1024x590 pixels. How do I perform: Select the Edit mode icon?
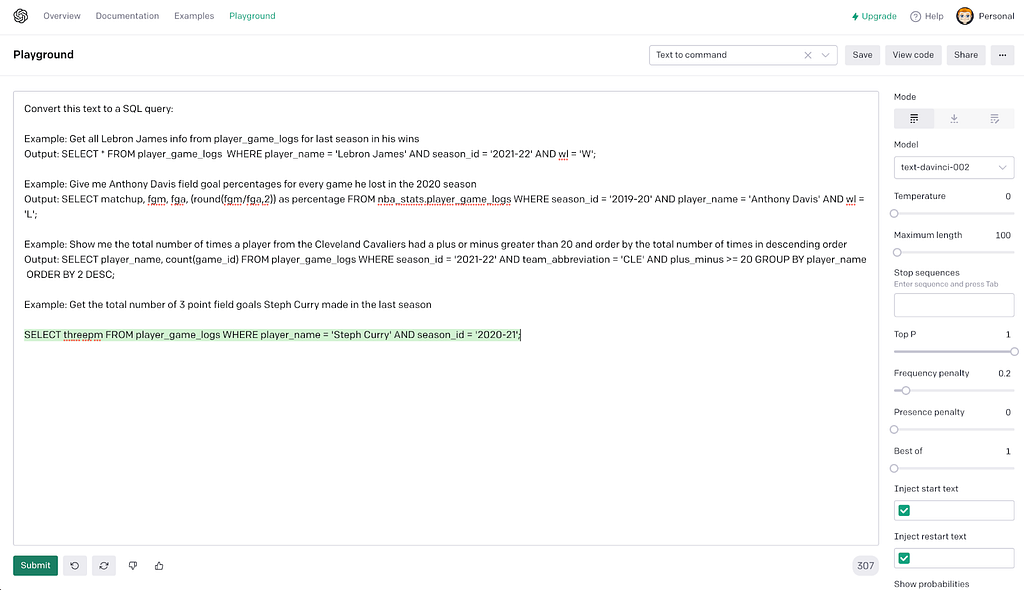coord(994,118)
